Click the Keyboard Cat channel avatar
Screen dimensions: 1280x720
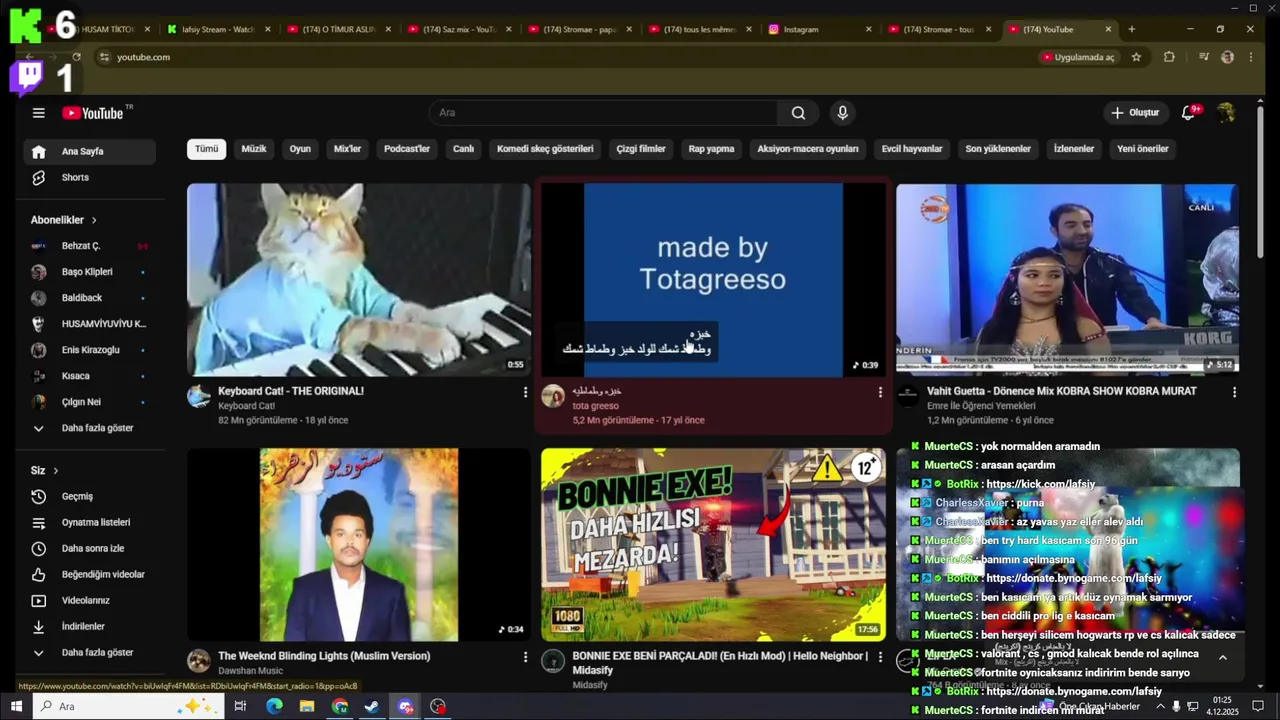tap(199, 396)
